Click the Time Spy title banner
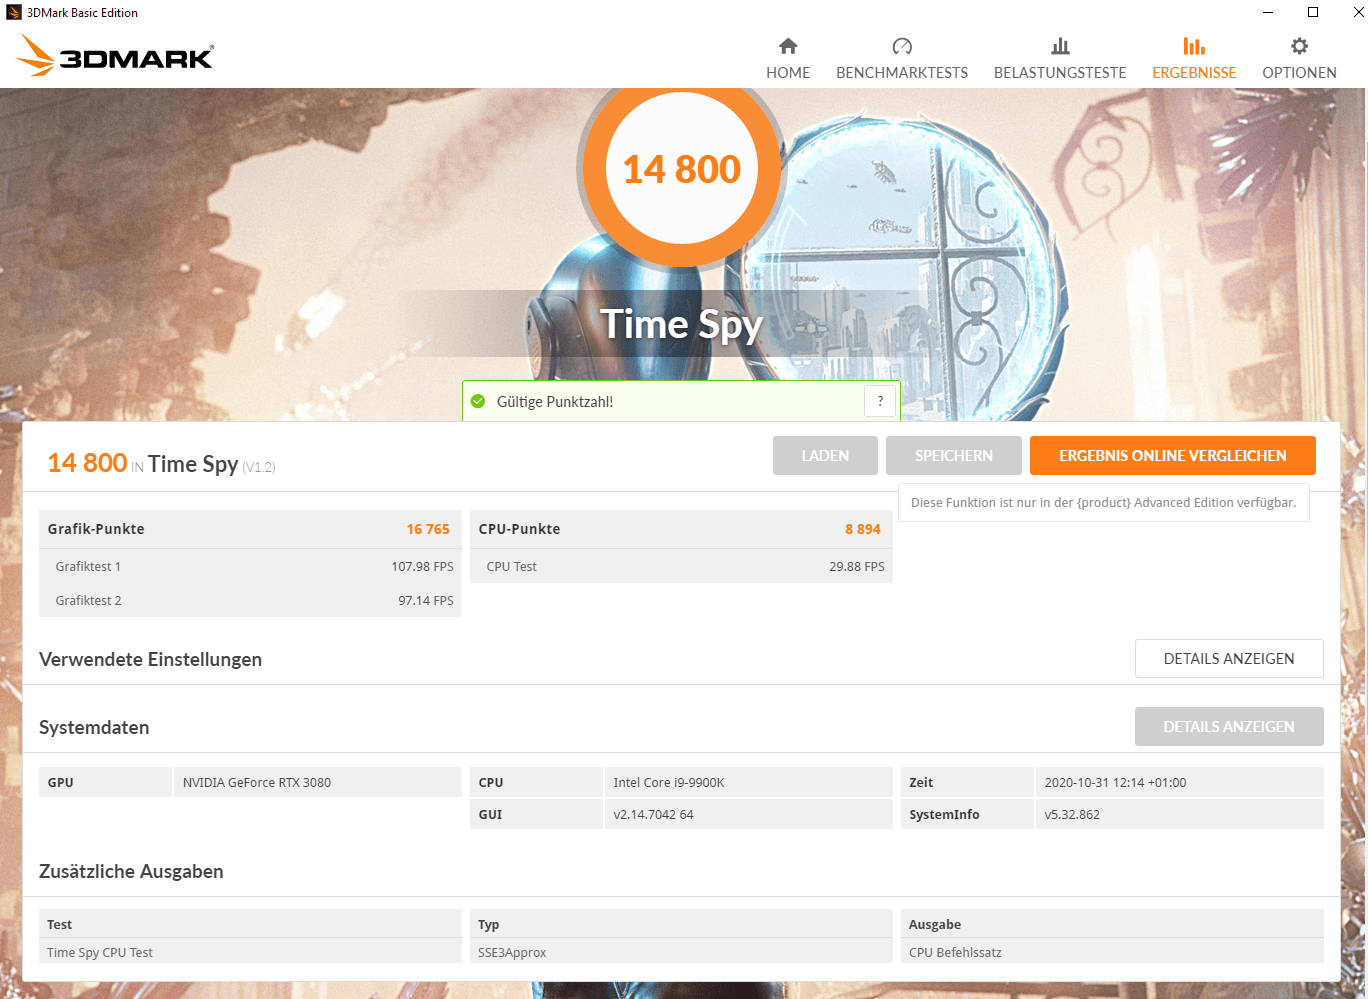The width and height of the screenshot is (1368, 999). coord(682,324)
